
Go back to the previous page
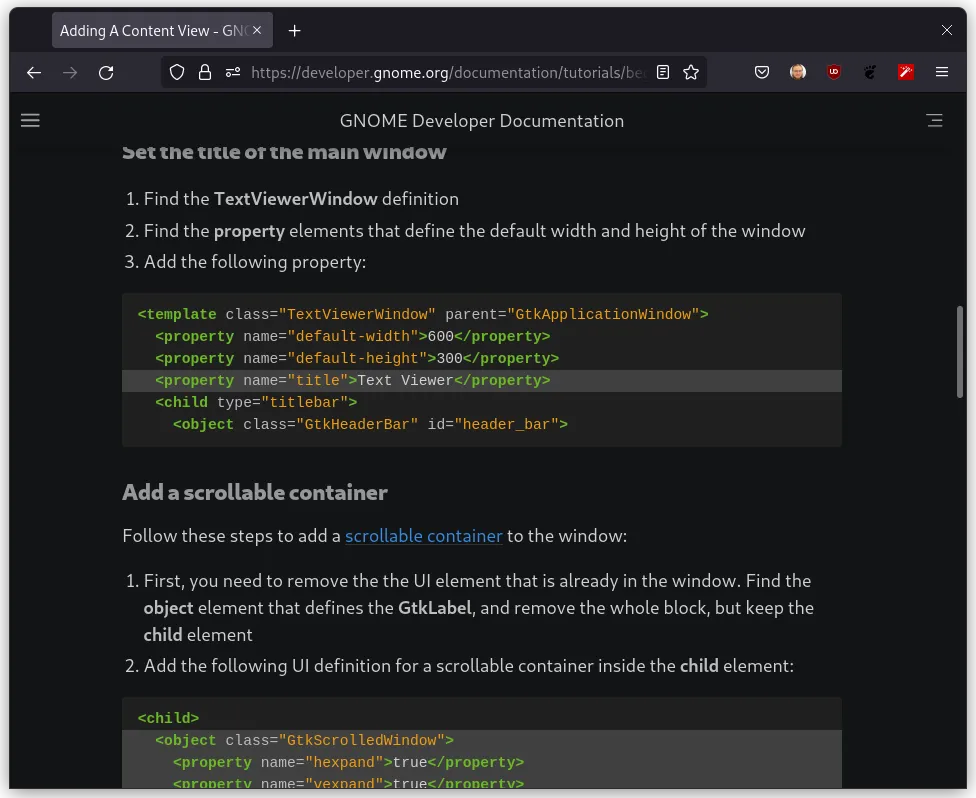click(34, 72)
